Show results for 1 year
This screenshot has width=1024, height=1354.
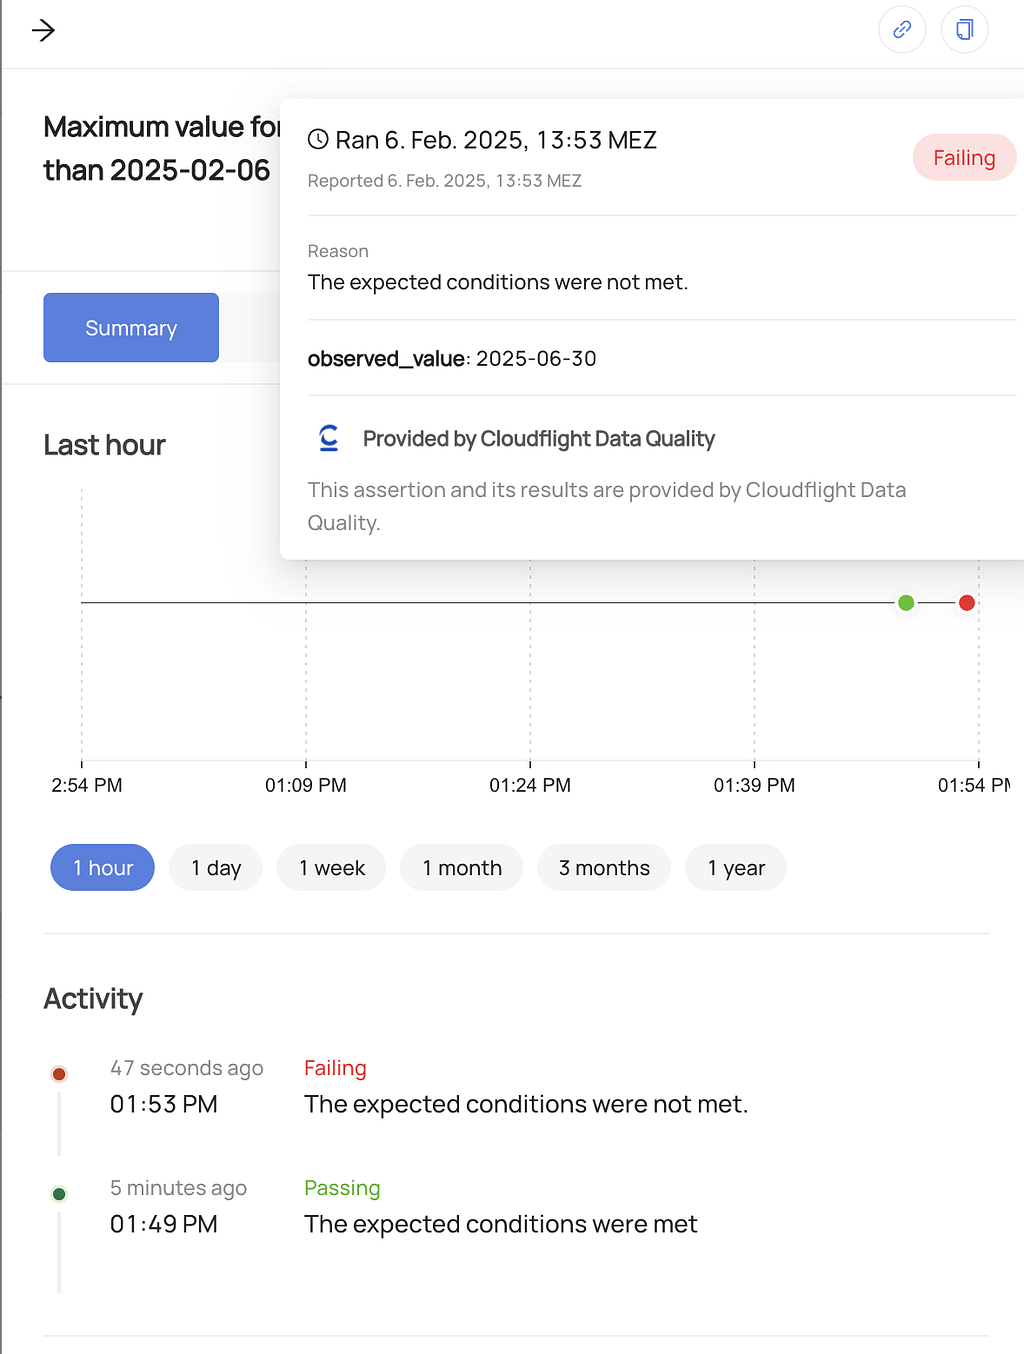click(x=736, y=867)
